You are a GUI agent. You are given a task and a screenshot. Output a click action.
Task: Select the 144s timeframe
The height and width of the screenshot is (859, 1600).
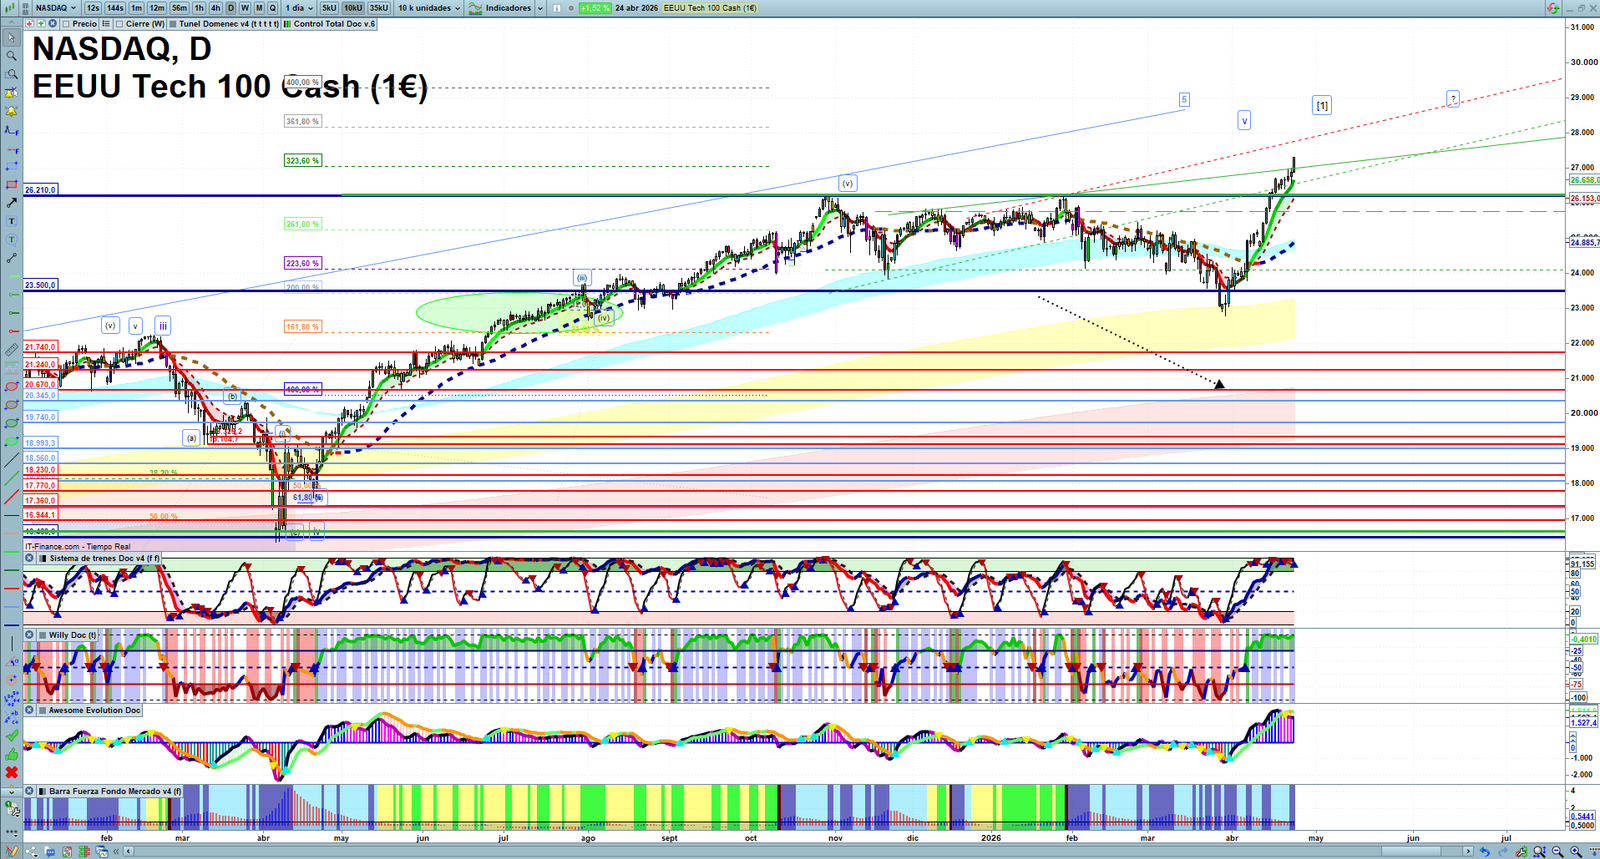[115, 8]
